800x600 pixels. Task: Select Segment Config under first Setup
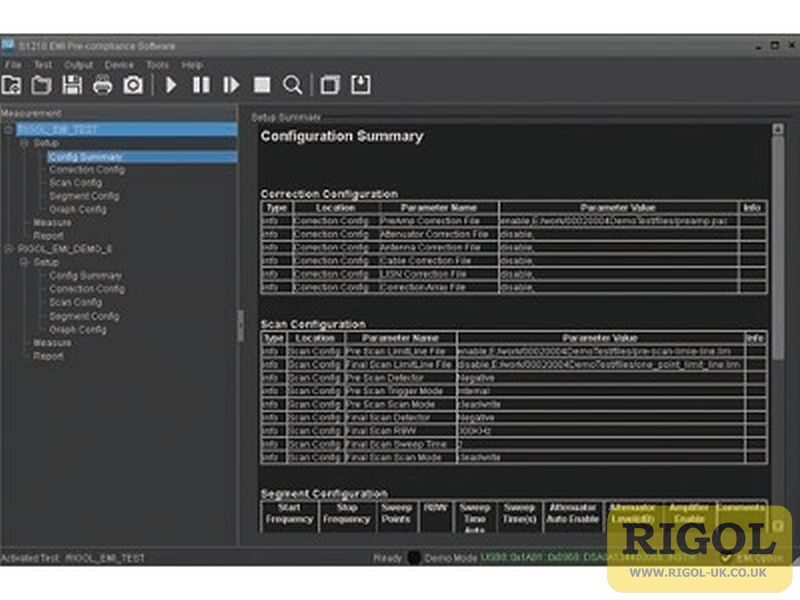point(84,196)
